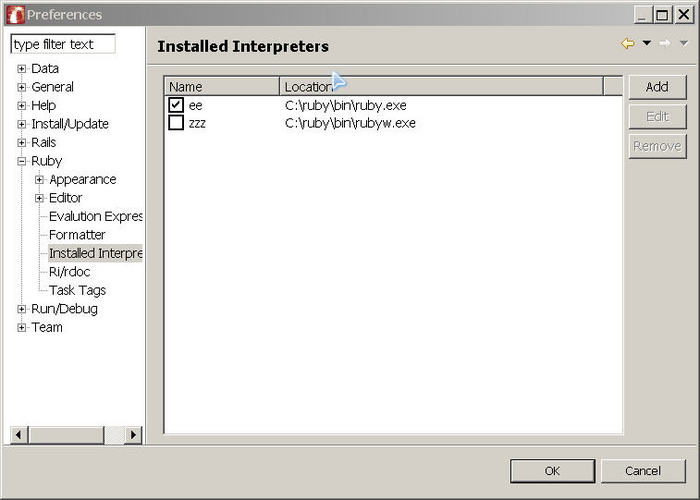Expand the Rails tree node
The height and width of the screenshot is (500, 700).
pyautogui.click(x=21, y=143)
